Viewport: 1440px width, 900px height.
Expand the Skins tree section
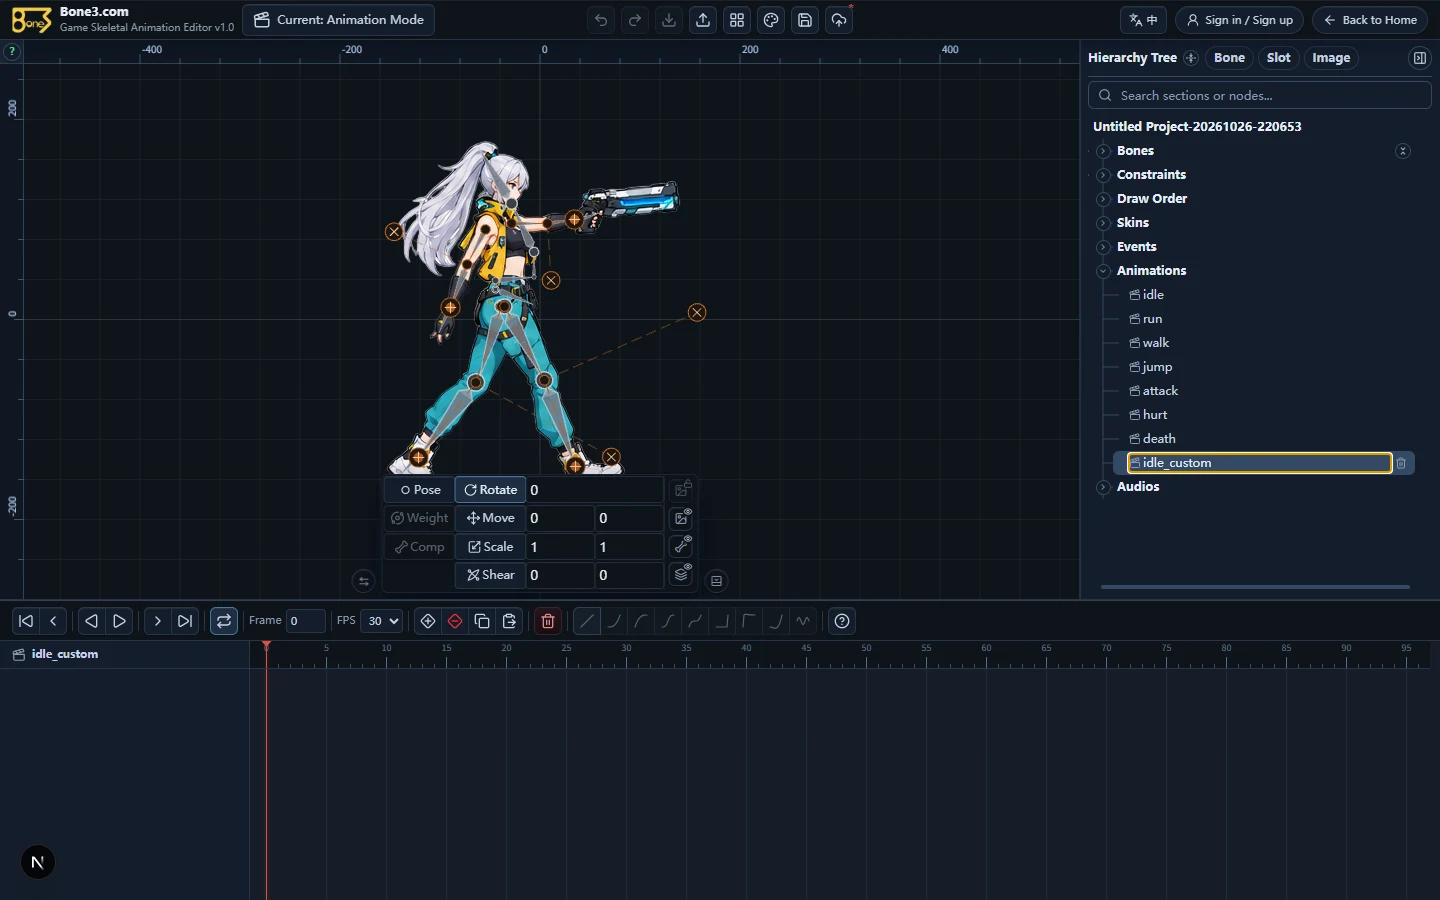[1103, 223]
